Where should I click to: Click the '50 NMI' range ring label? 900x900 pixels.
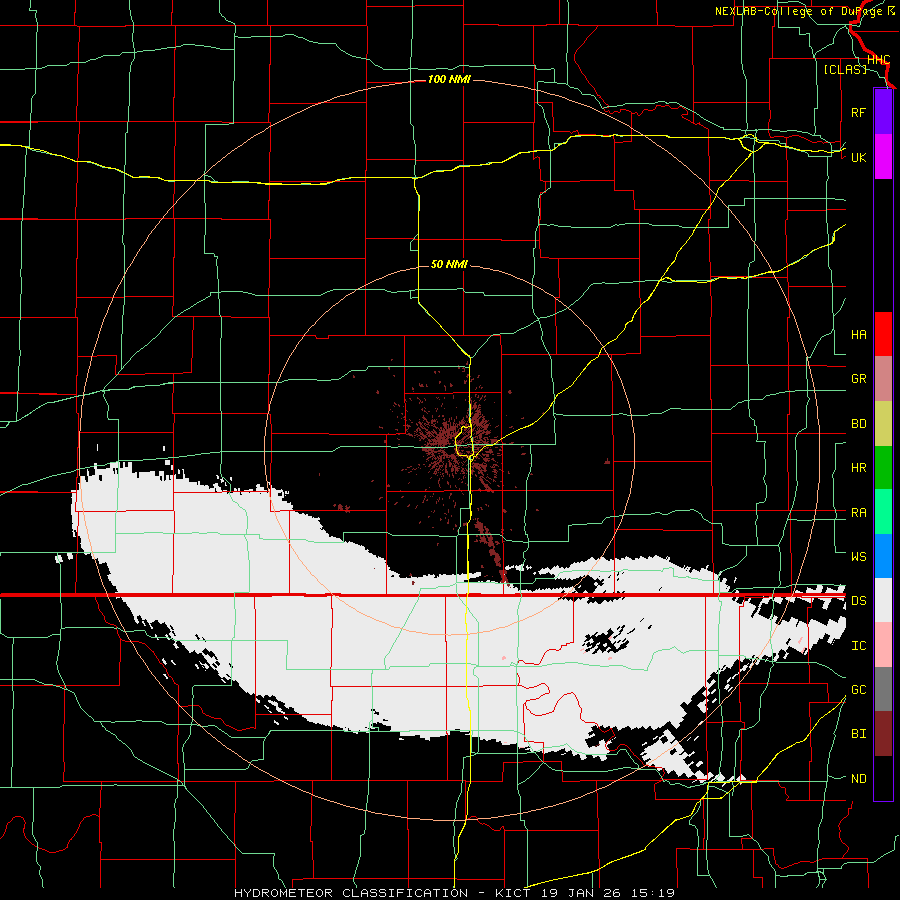click(449, 264)
